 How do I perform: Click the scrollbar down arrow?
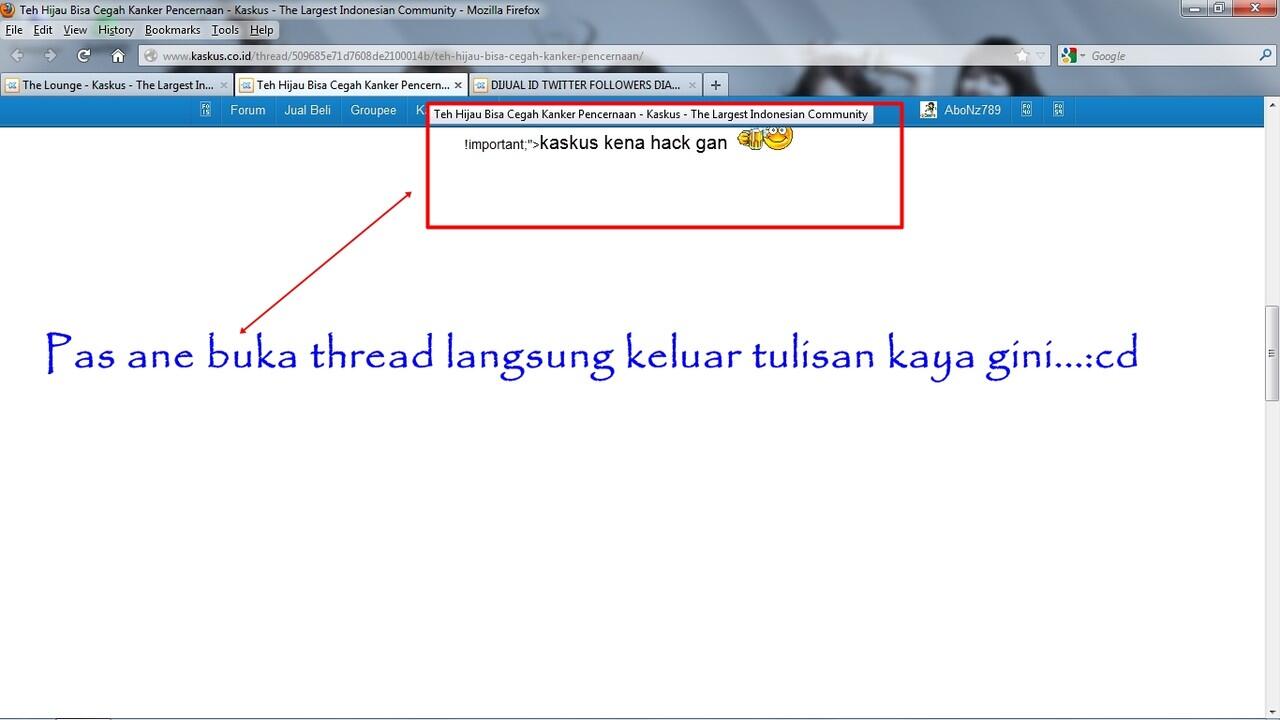coord(1272,711)
